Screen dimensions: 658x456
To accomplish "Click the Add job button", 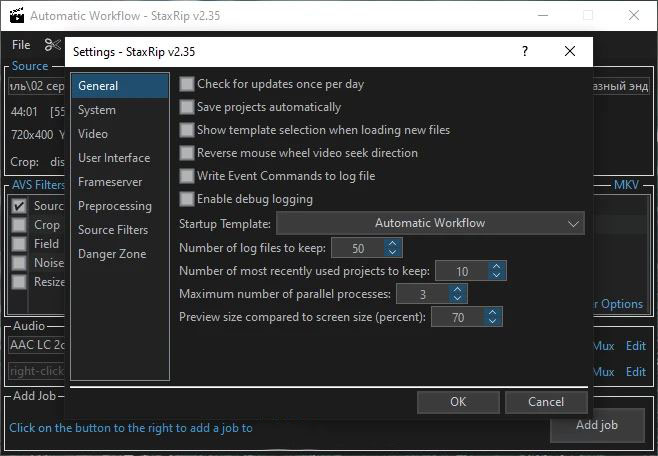I will (x=597, y=425).
